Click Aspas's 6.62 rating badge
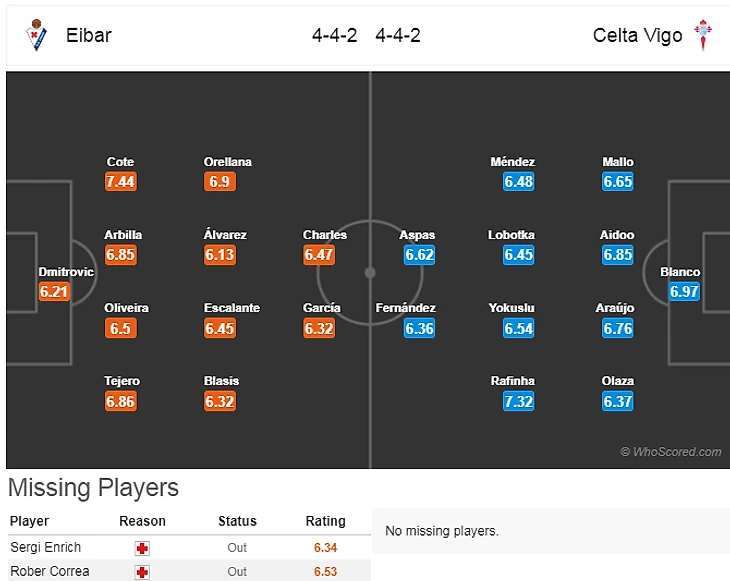This screenshot has width=730, height=581. coord(419,255)
